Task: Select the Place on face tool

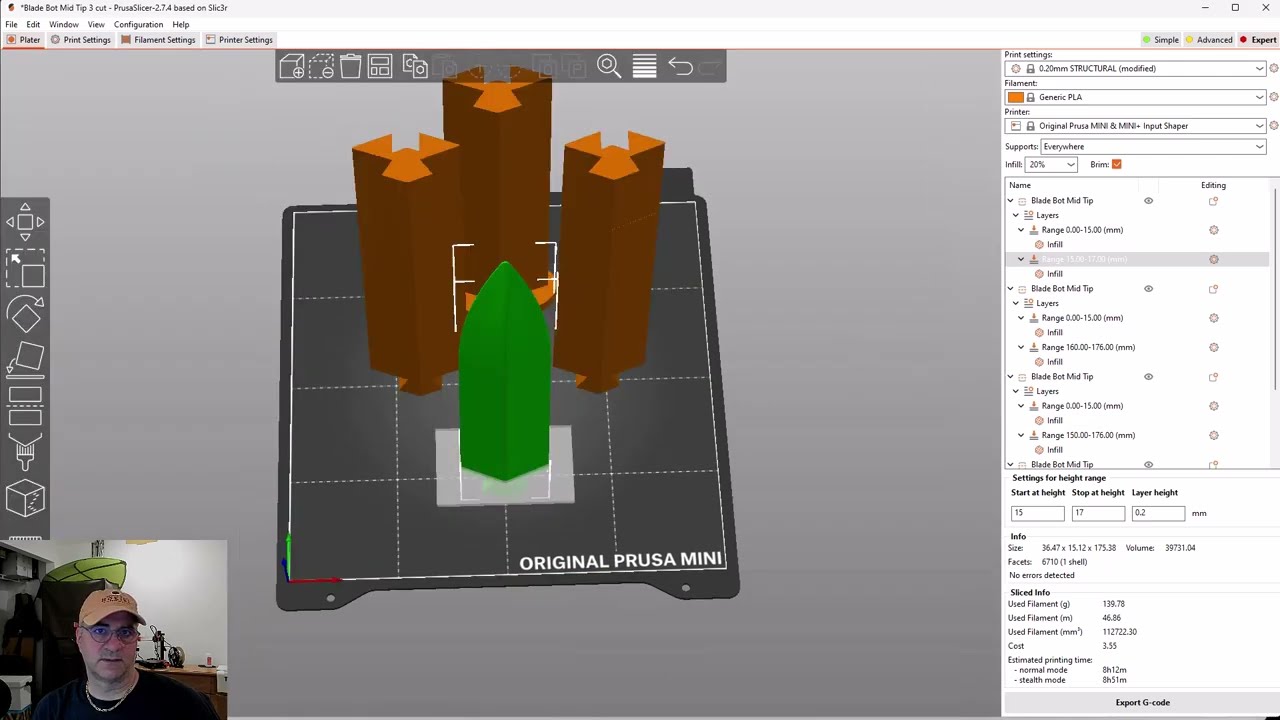Action: point(25,360)
